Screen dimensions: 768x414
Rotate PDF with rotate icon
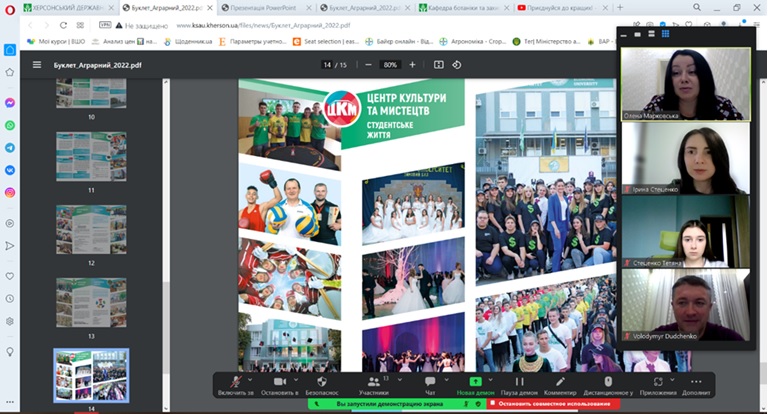pyautogui.click(x=456, y=65)
